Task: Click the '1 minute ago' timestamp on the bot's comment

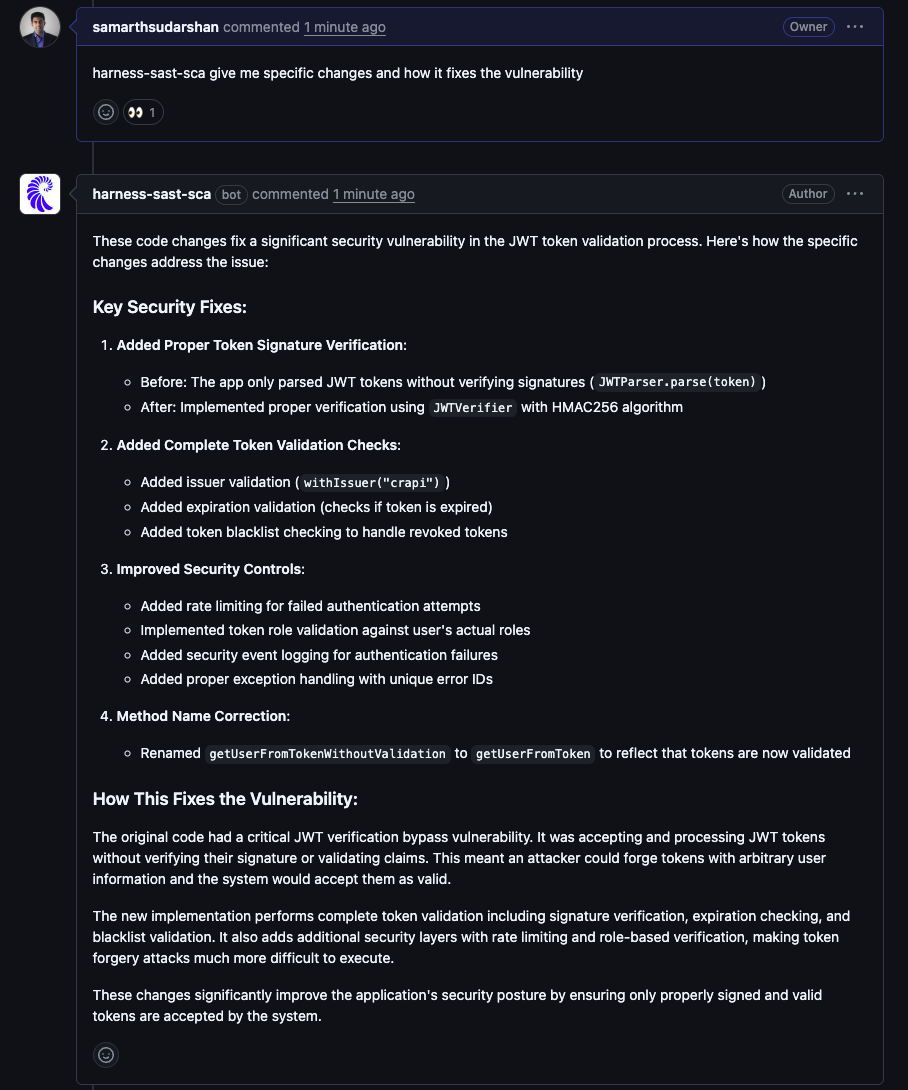Action: (x=373, y=194)
